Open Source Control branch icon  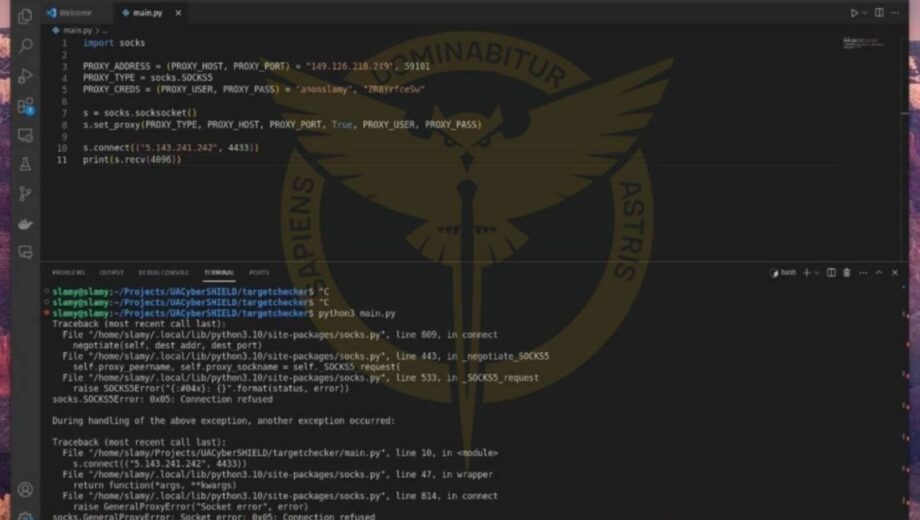point(25,194)
